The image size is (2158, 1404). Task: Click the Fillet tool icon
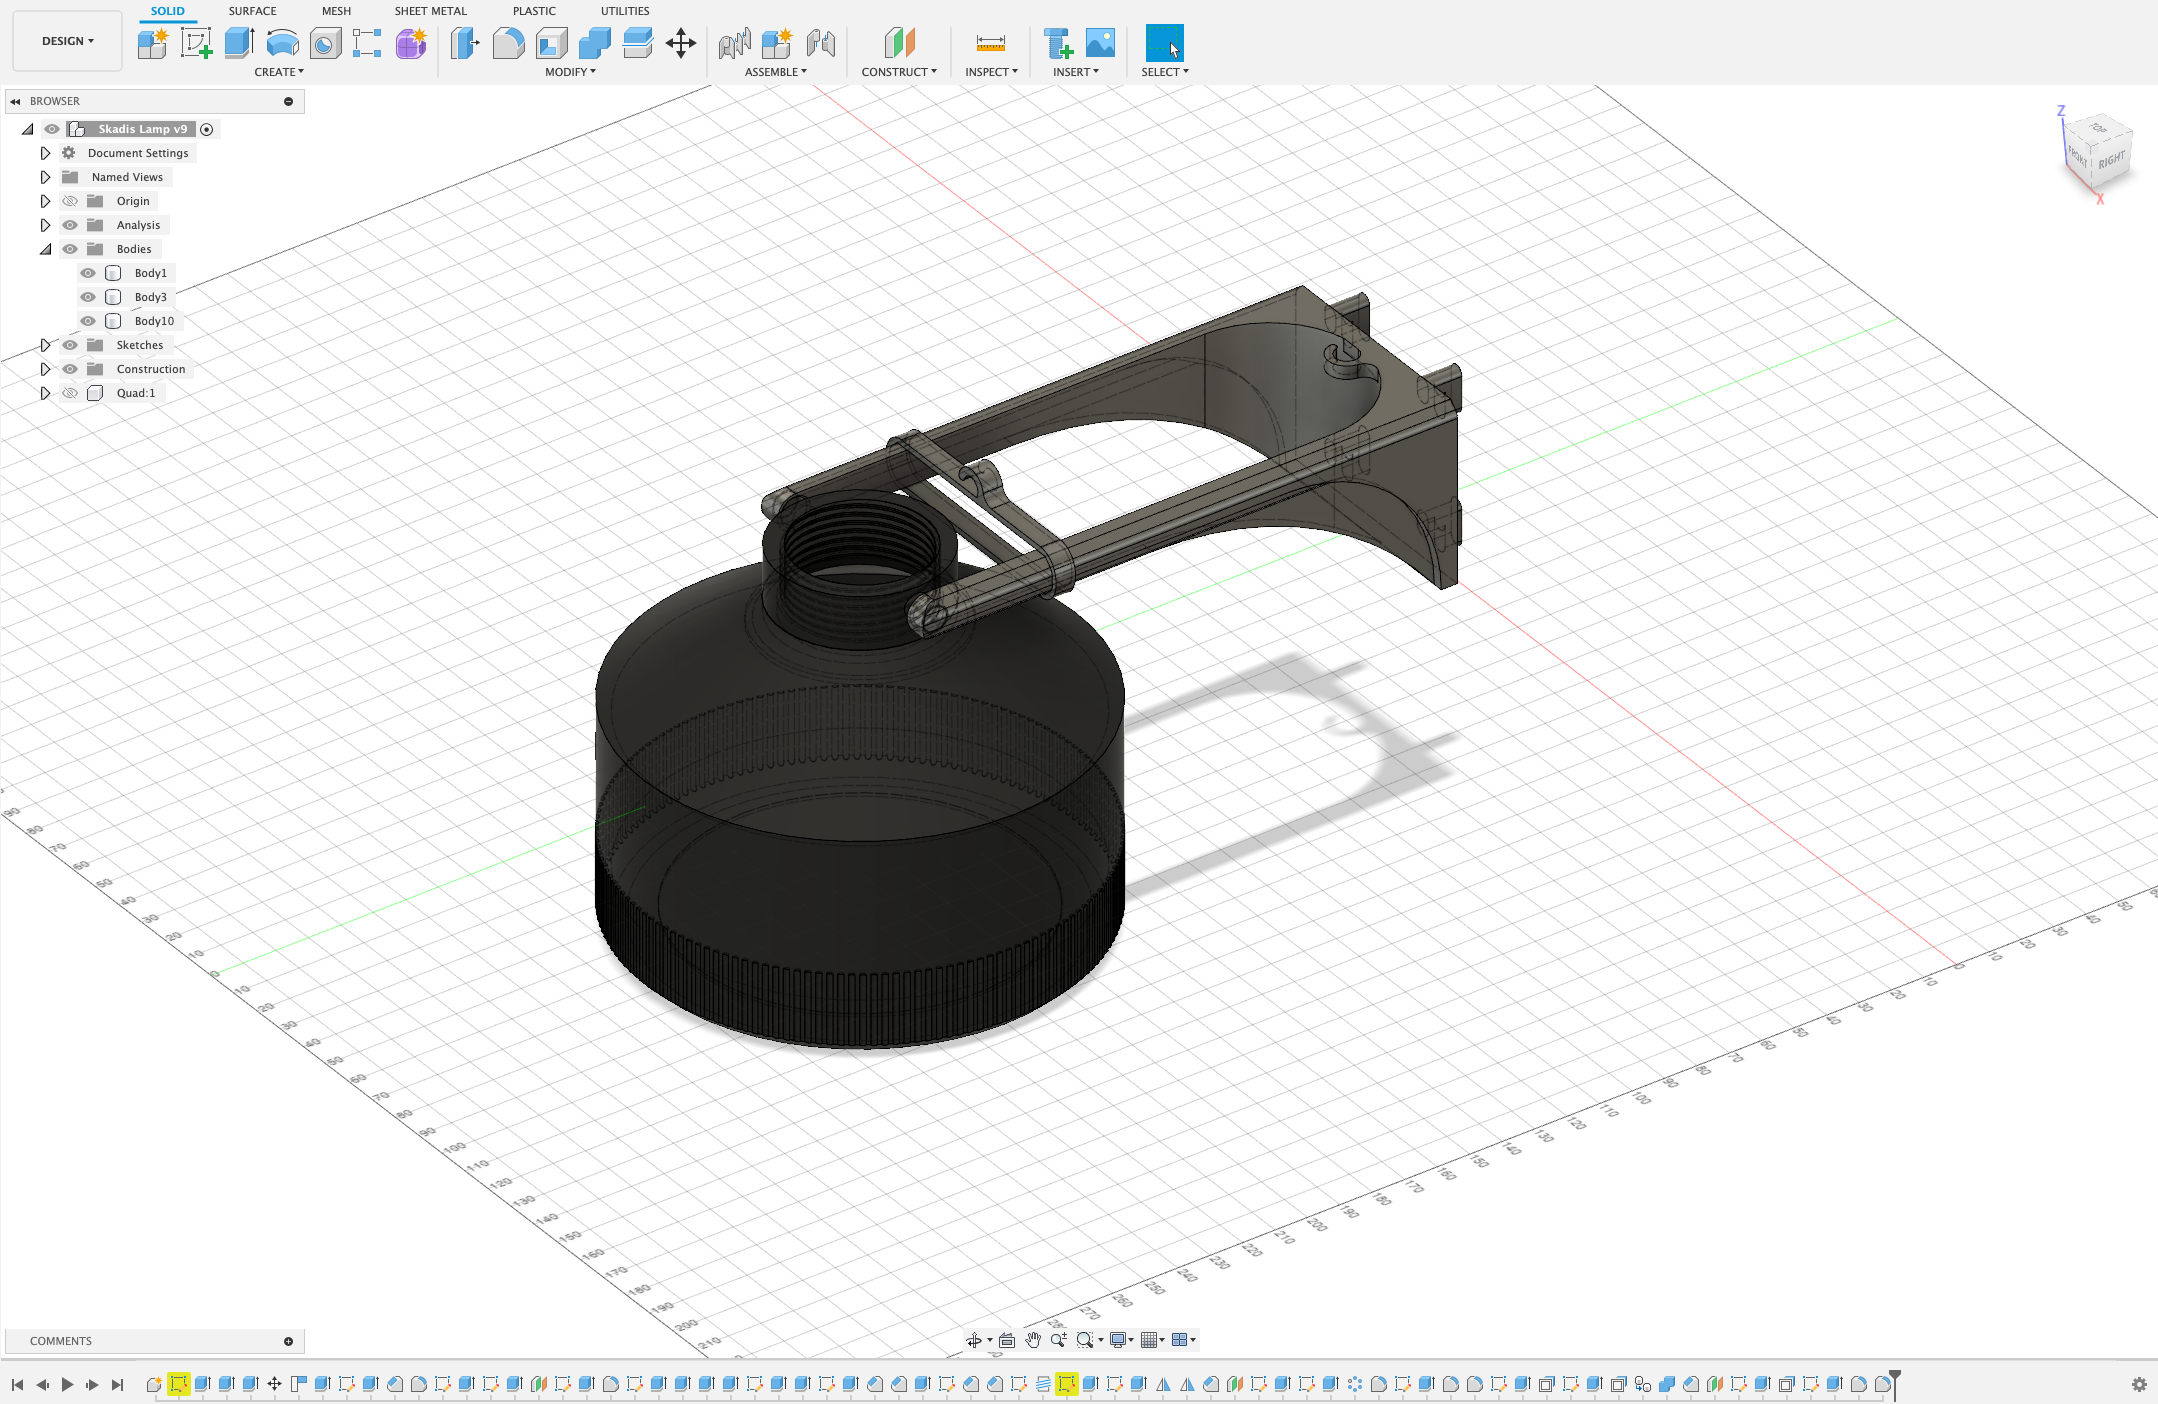[x=508, y=43]
